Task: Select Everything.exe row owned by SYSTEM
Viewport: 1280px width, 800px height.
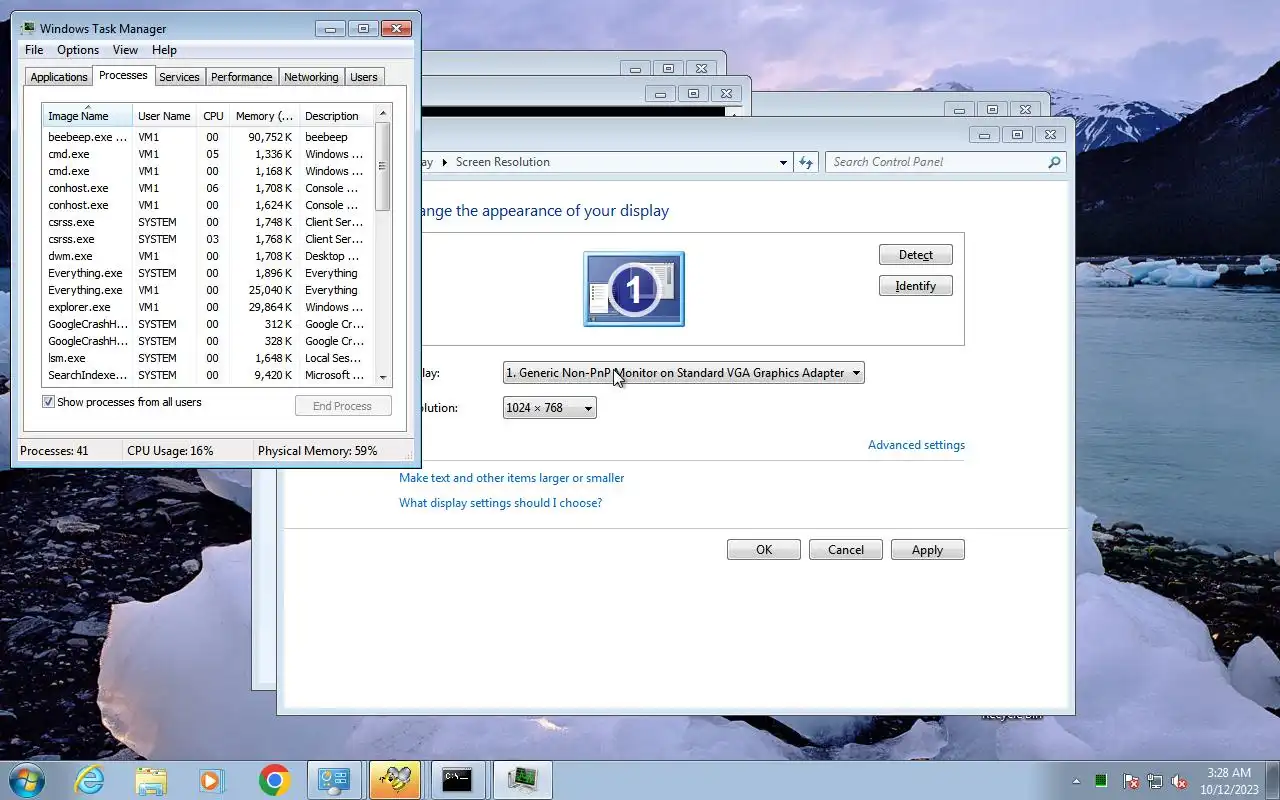Action: [x=208, y=273]
